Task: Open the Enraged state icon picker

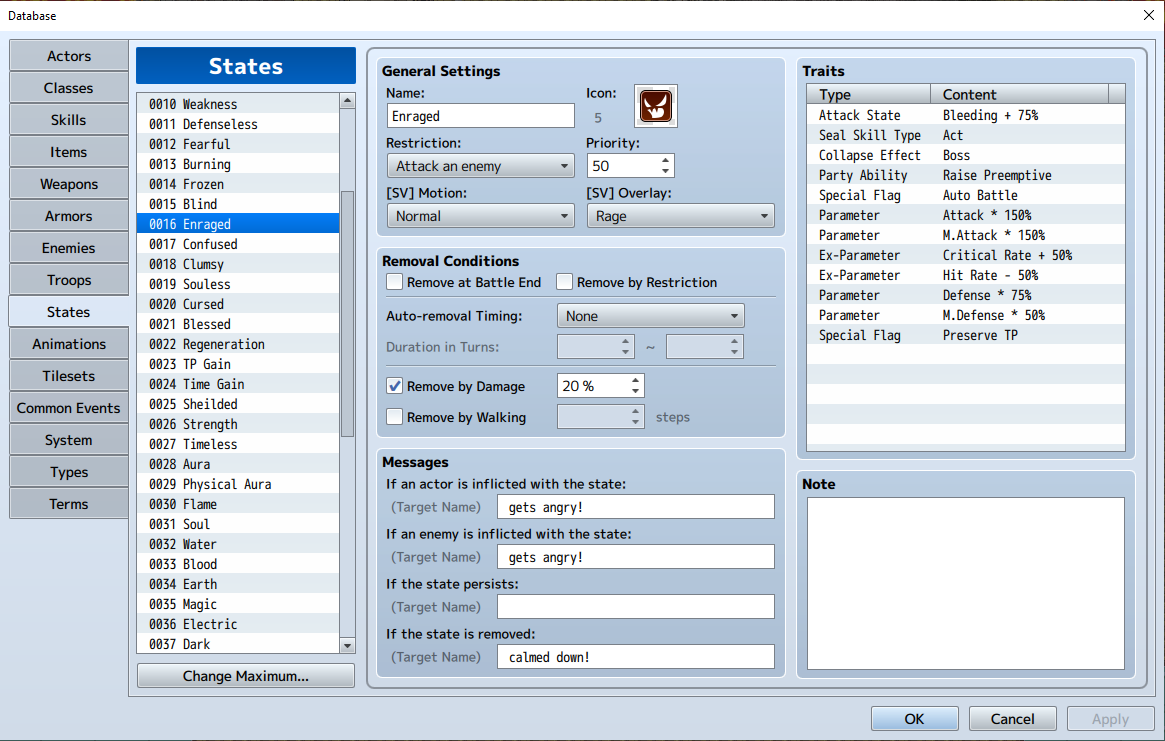Action: coord(655,106)
